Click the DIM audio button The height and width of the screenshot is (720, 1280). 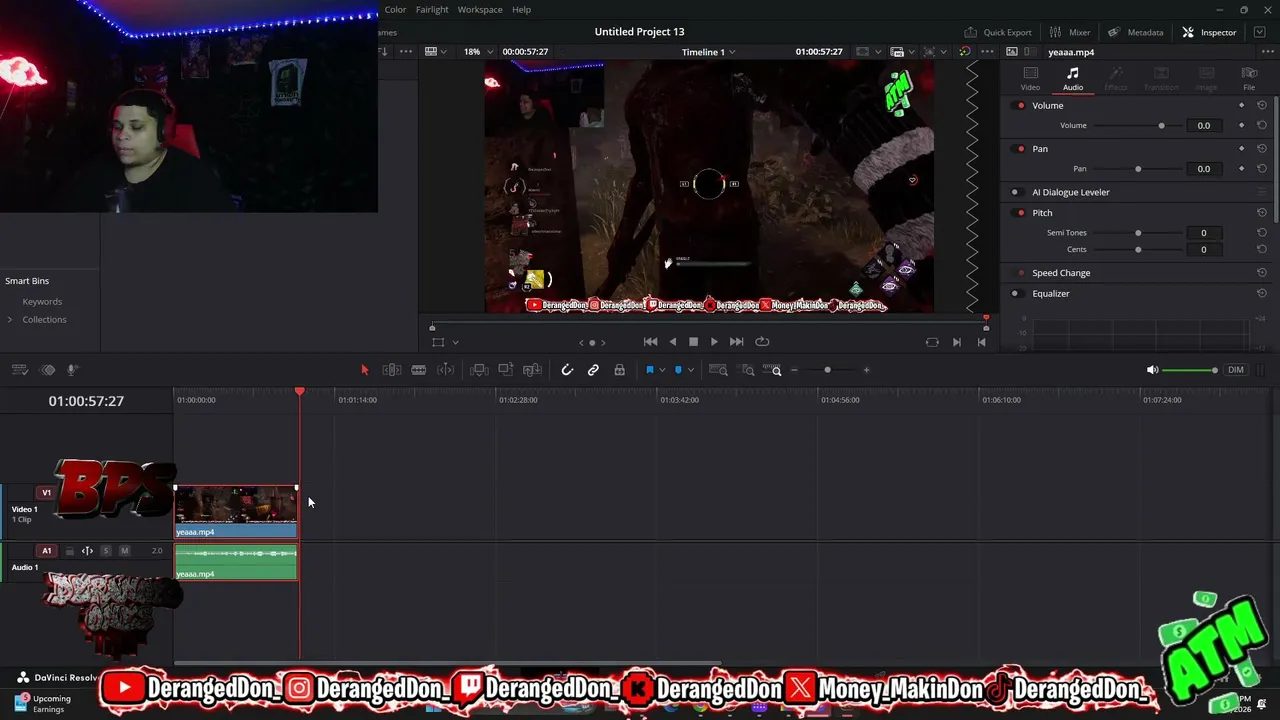point(1236,370)
